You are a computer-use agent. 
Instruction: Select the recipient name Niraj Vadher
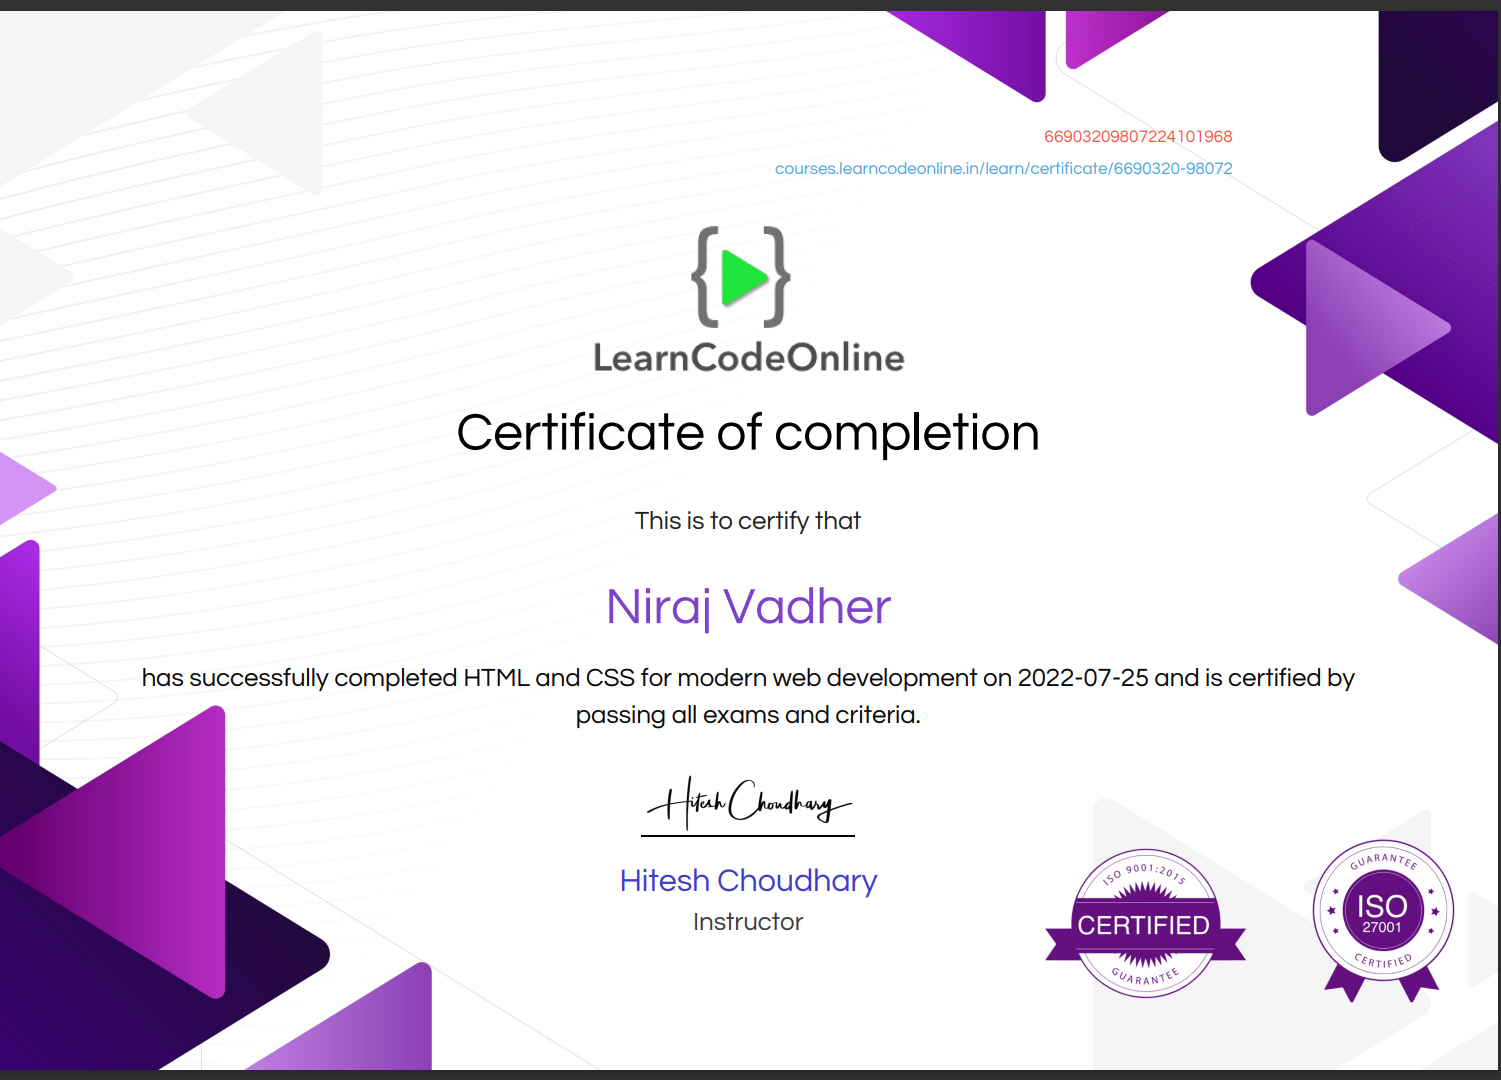748,607
